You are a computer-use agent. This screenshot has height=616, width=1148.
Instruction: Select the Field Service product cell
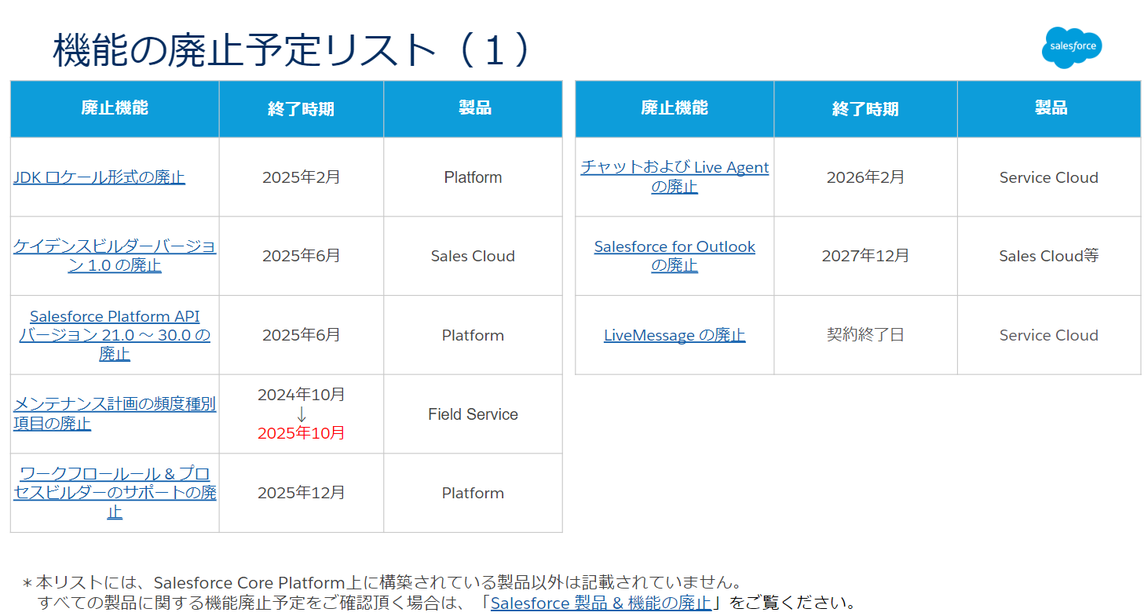[473, 414]
